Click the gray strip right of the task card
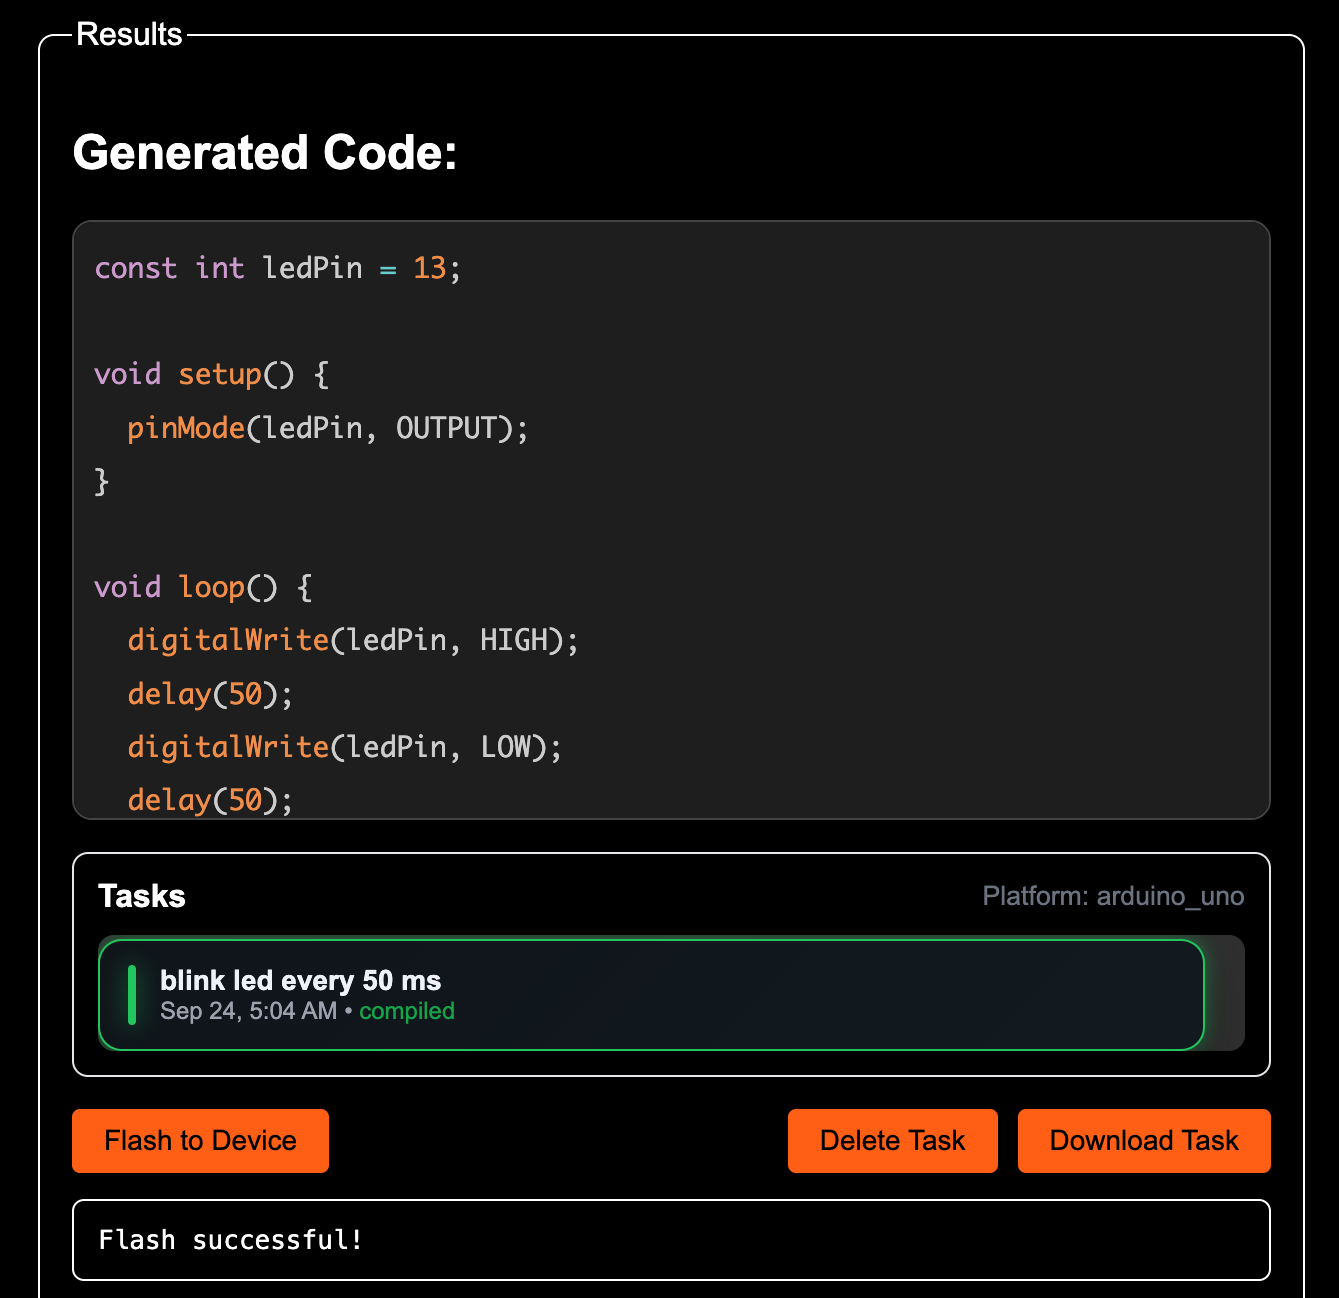Viewport: 1339px width, 1298px height. pos(1225,994)
